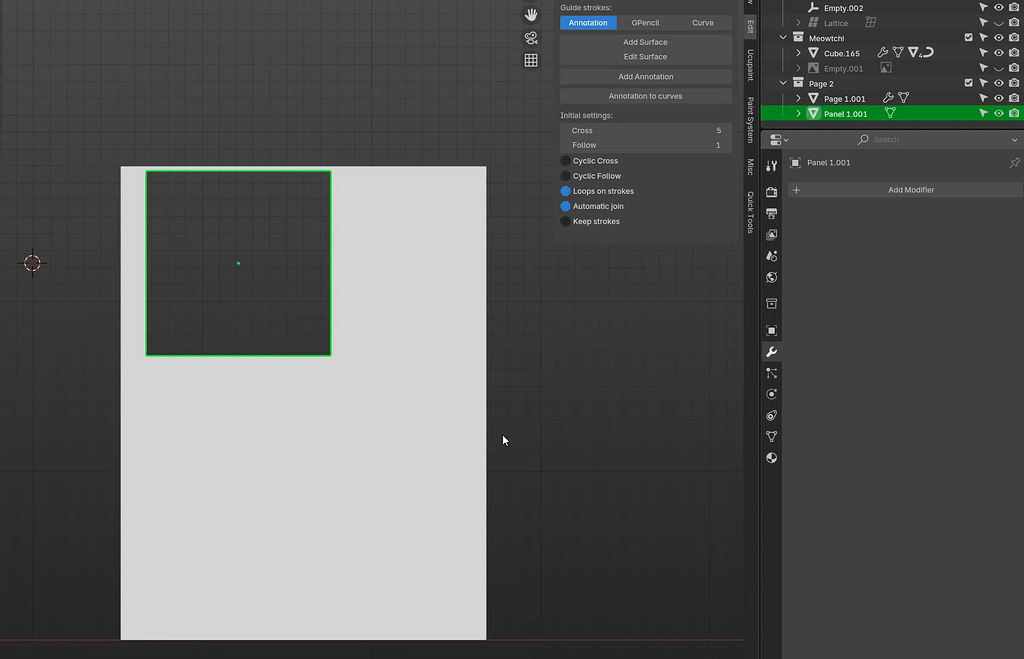Screen dimensions: 1024x659
Task: Focus the properties Search field
Action: [931, 140]
